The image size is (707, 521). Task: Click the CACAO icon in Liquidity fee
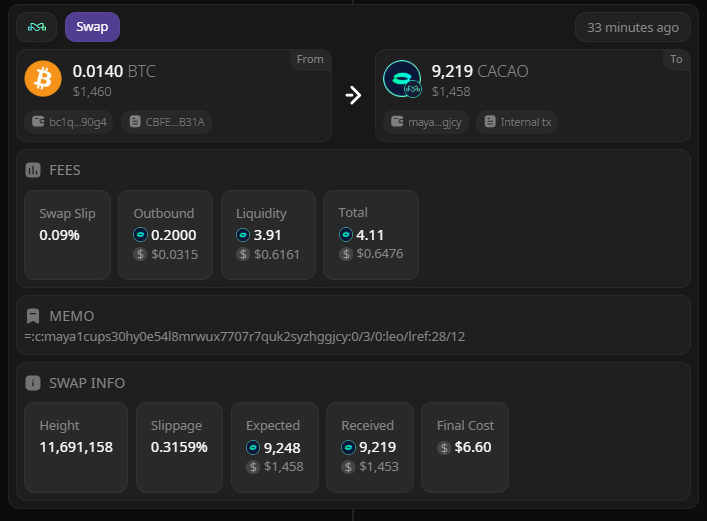(x=243, y=235)
